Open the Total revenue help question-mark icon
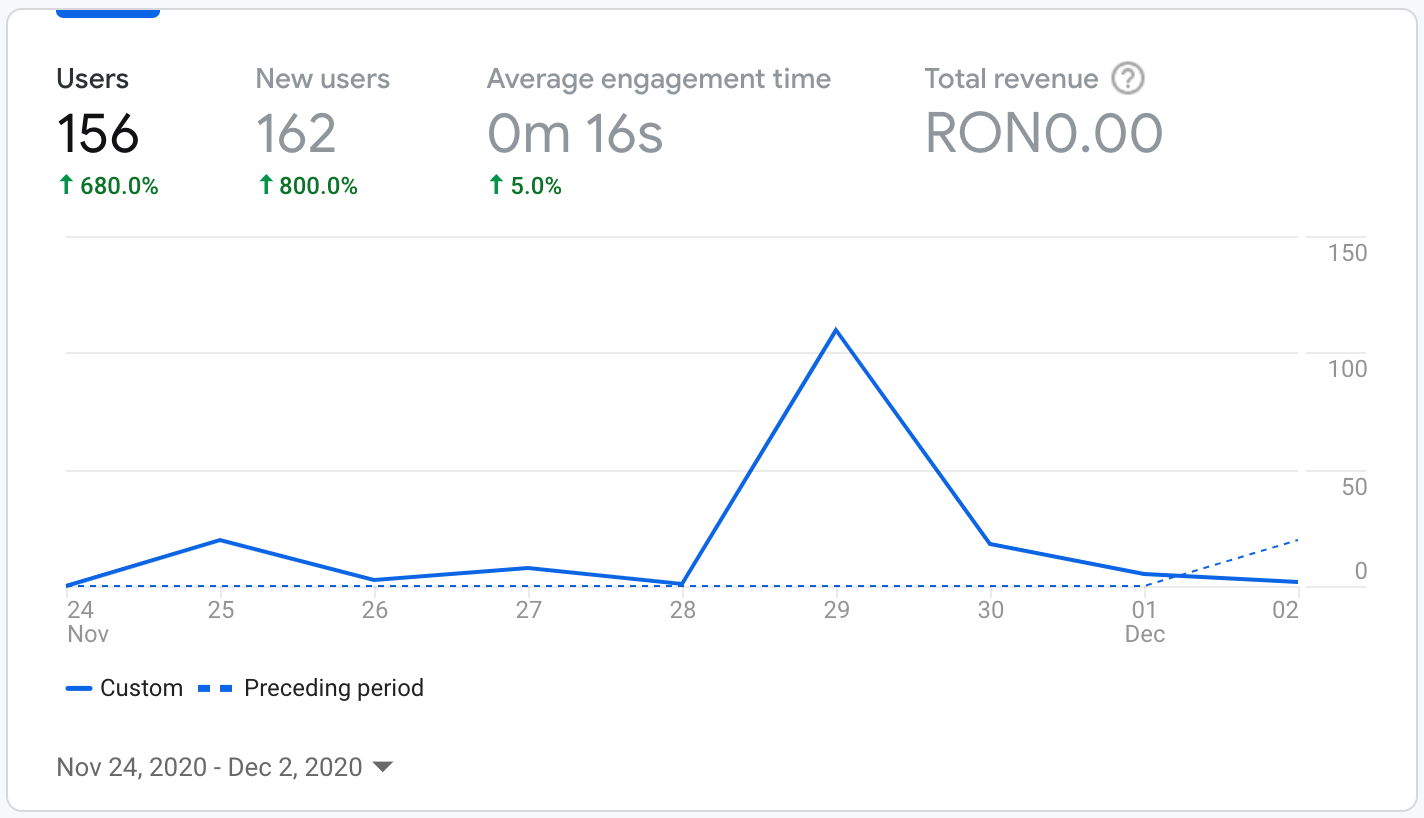Screen dimensions: 1424x818 [x=1128, y=78]
